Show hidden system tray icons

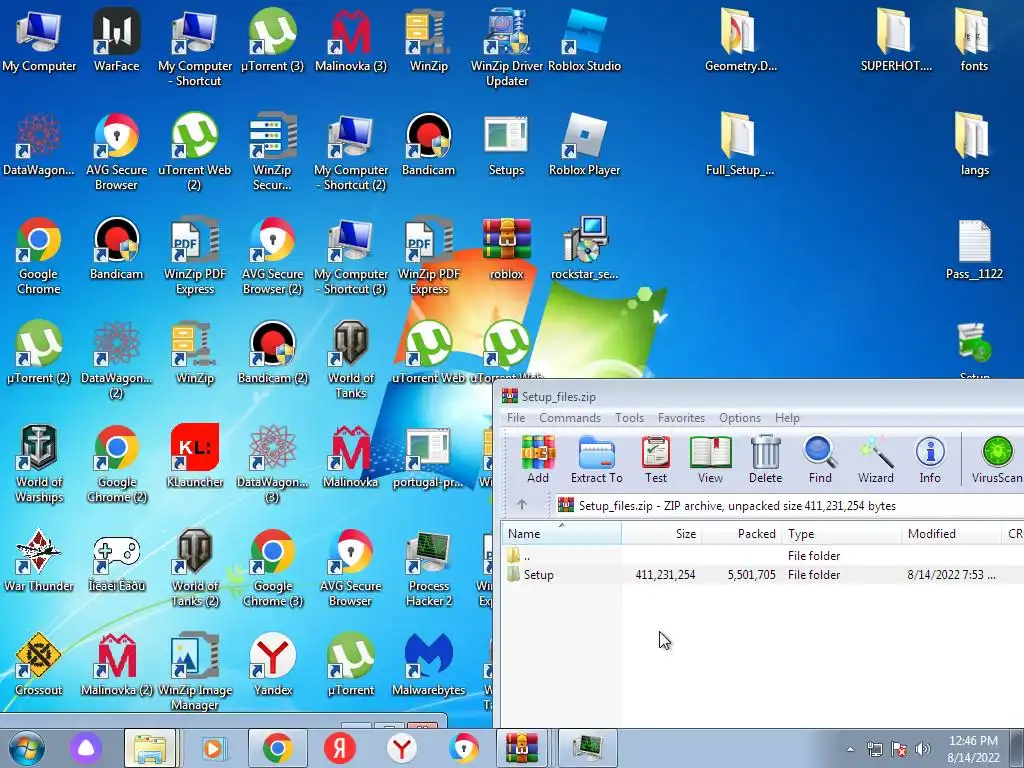(850, 750)
